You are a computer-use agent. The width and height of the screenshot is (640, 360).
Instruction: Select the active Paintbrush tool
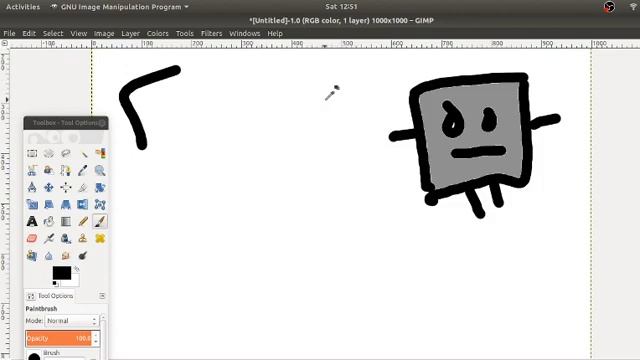[x=100, y=221]
